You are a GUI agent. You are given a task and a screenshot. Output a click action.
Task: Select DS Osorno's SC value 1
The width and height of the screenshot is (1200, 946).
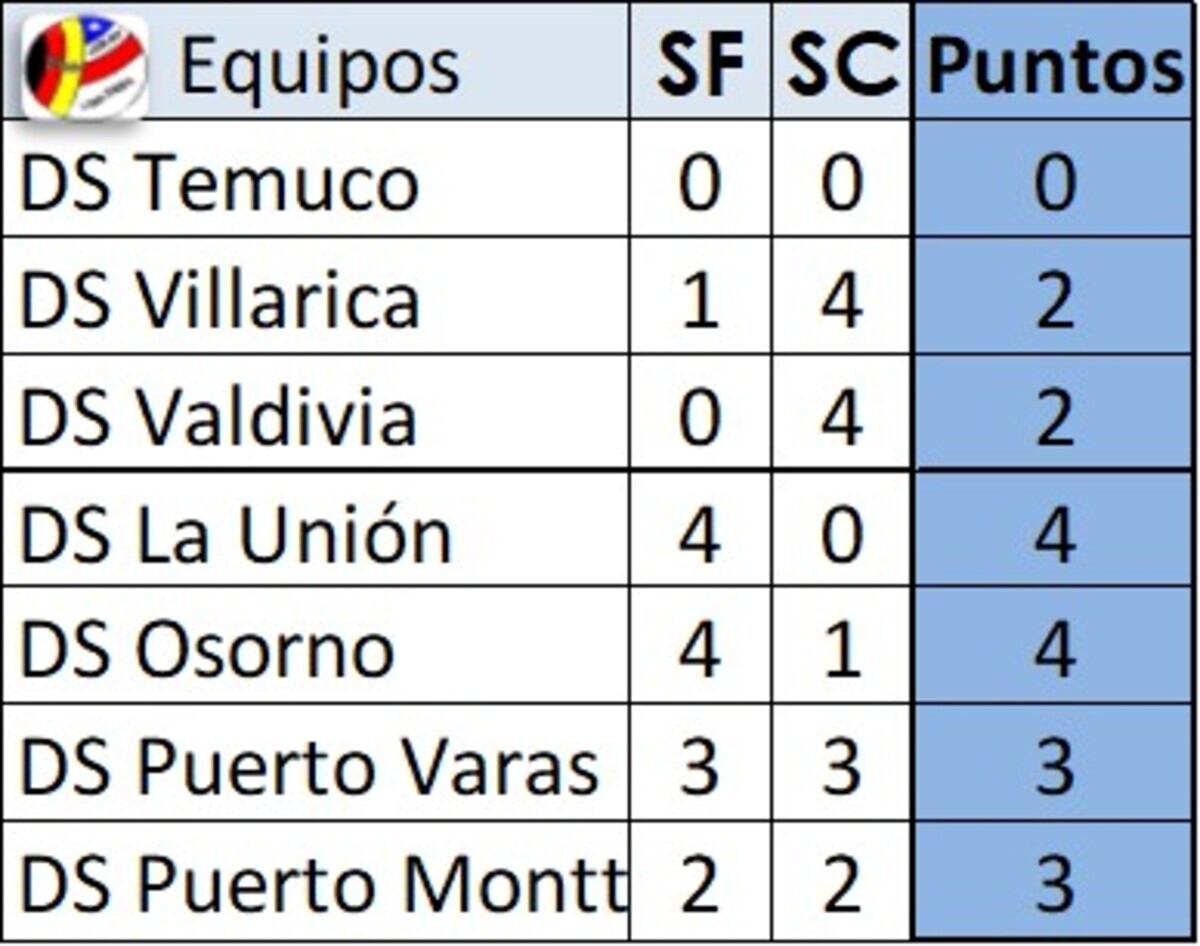842,646
